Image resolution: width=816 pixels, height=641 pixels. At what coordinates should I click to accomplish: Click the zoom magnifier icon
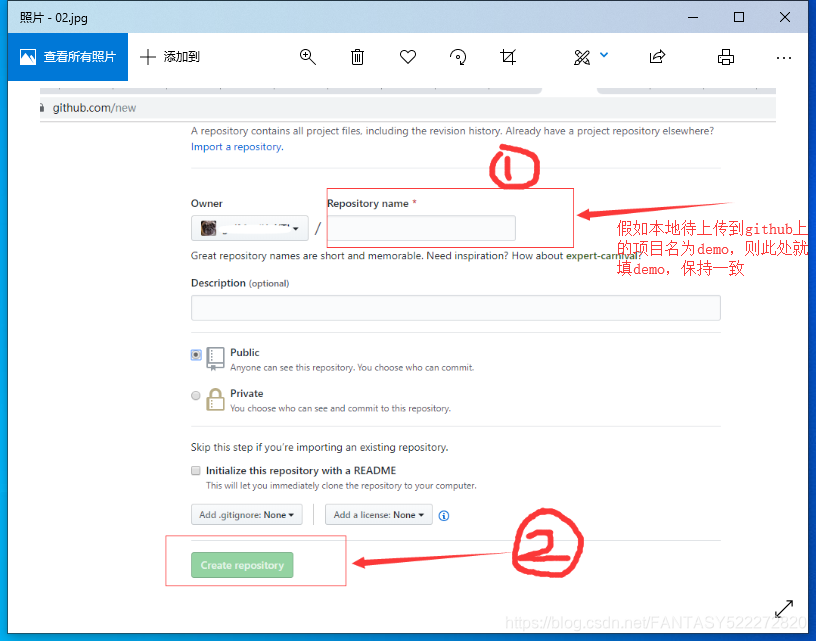click(308, 57)
